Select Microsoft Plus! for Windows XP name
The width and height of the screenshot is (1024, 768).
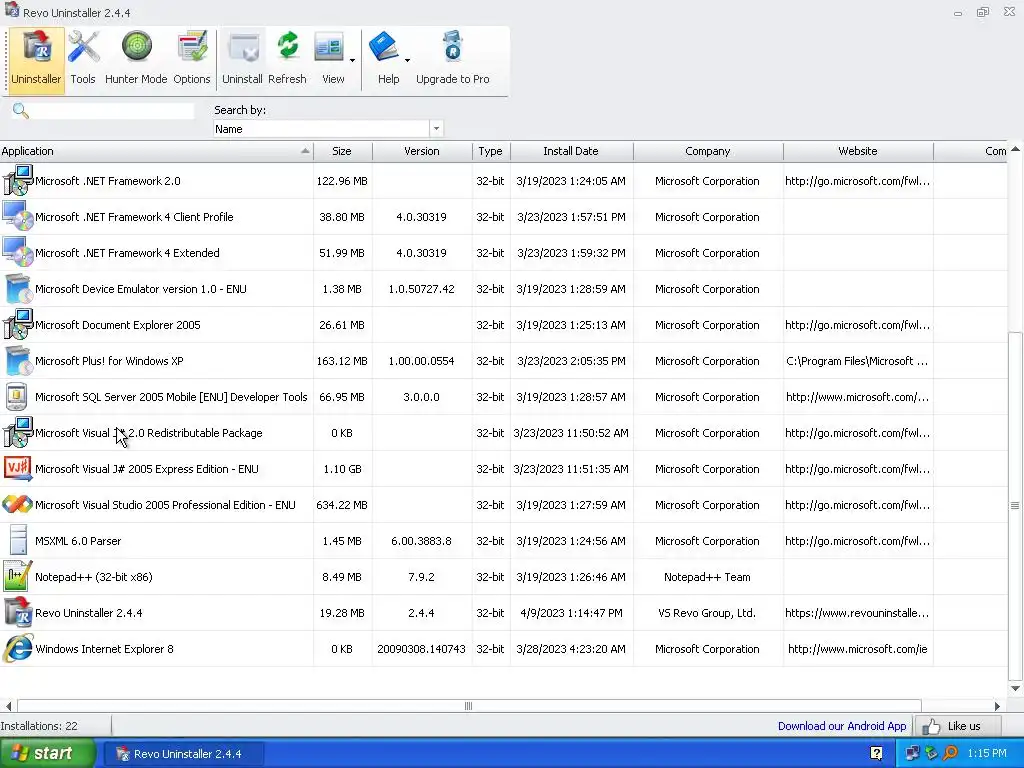click(109, 360)
